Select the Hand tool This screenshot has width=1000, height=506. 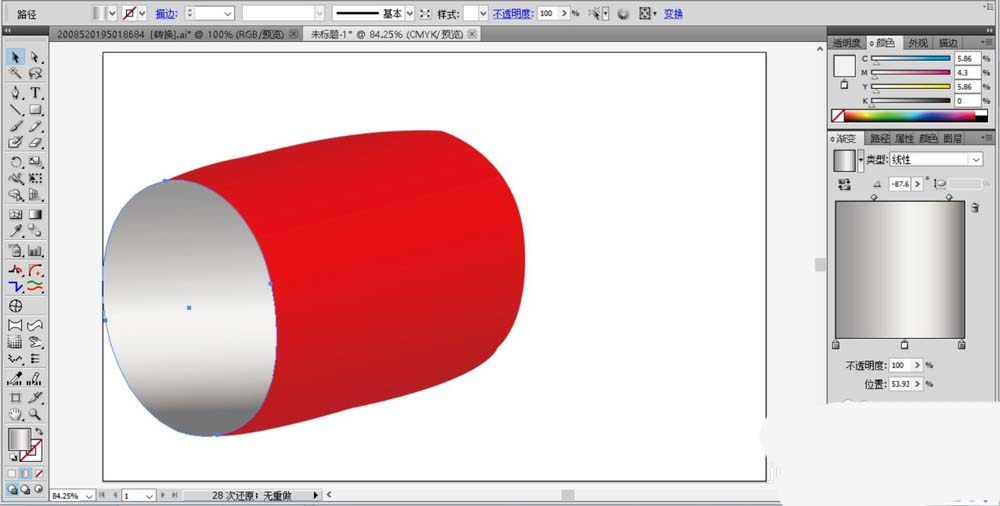16,414
